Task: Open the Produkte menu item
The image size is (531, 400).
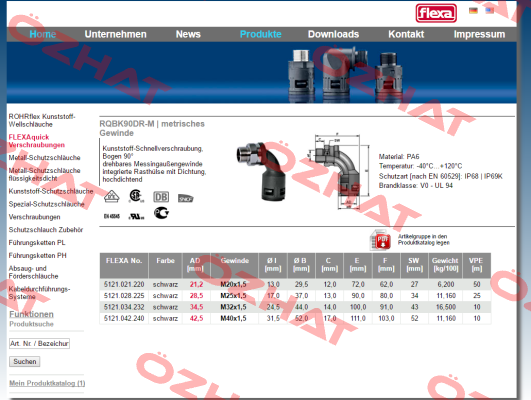Action: click(260, 34)
